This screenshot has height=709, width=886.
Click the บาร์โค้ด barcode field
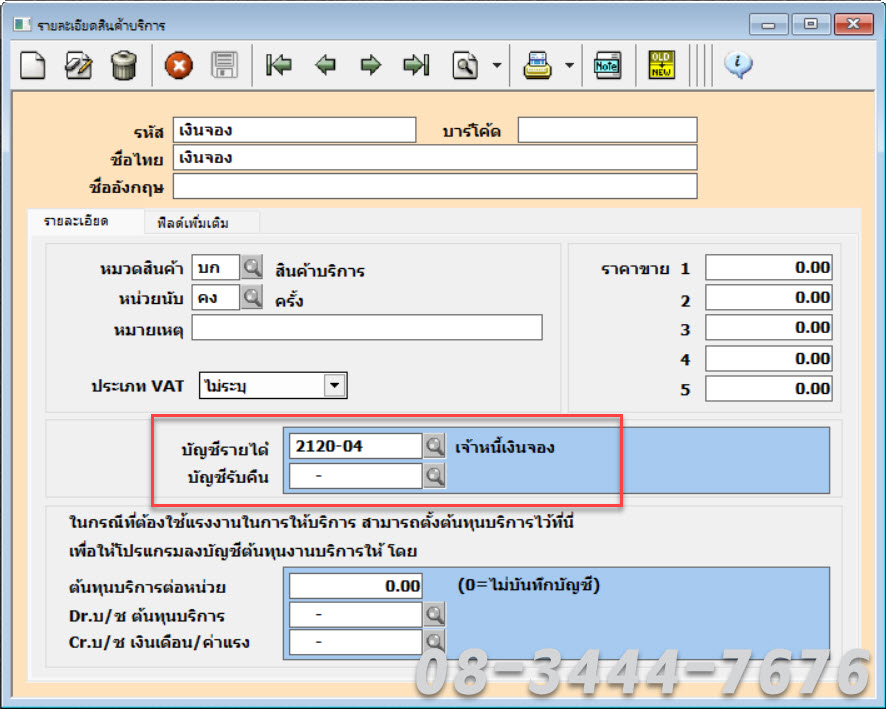(607, 130)
